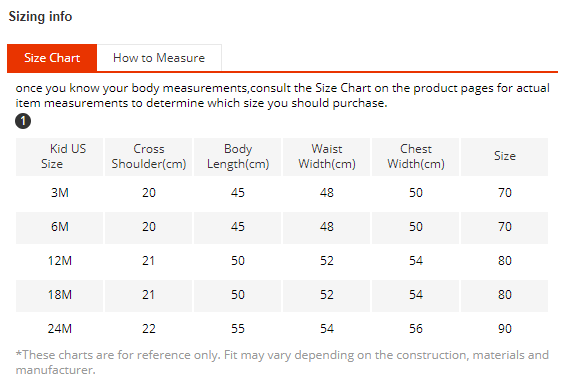Click the Cross Shoulder(cm) column header

click(x=149, y=157)
